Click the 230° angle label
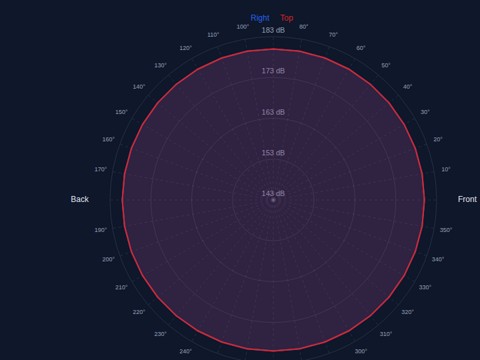This screenshot has height=360, width=480. tap(160, 334)
